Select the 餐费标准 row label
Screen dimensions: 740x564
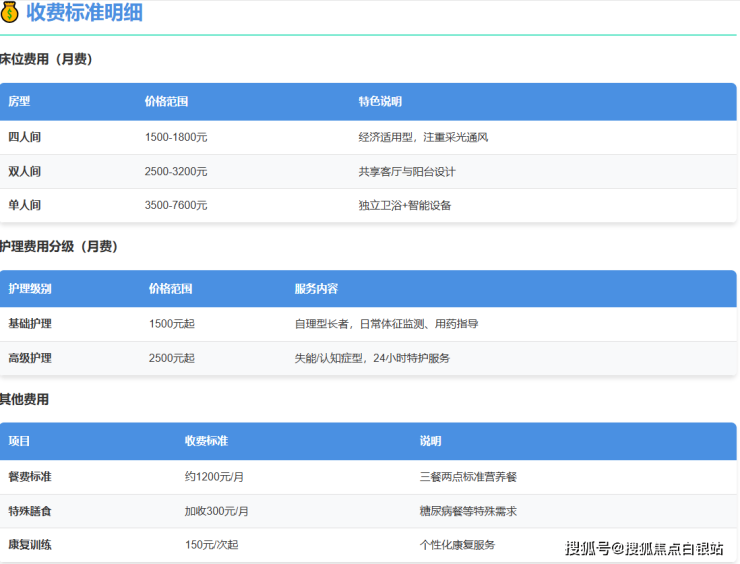(x=30, y=477)
